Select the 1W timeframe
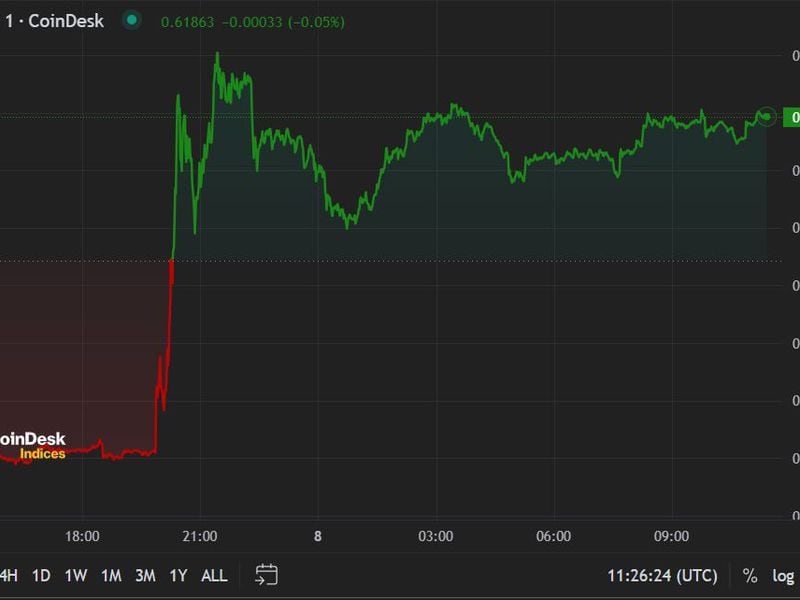800x600 pixels. pos(78,576)
